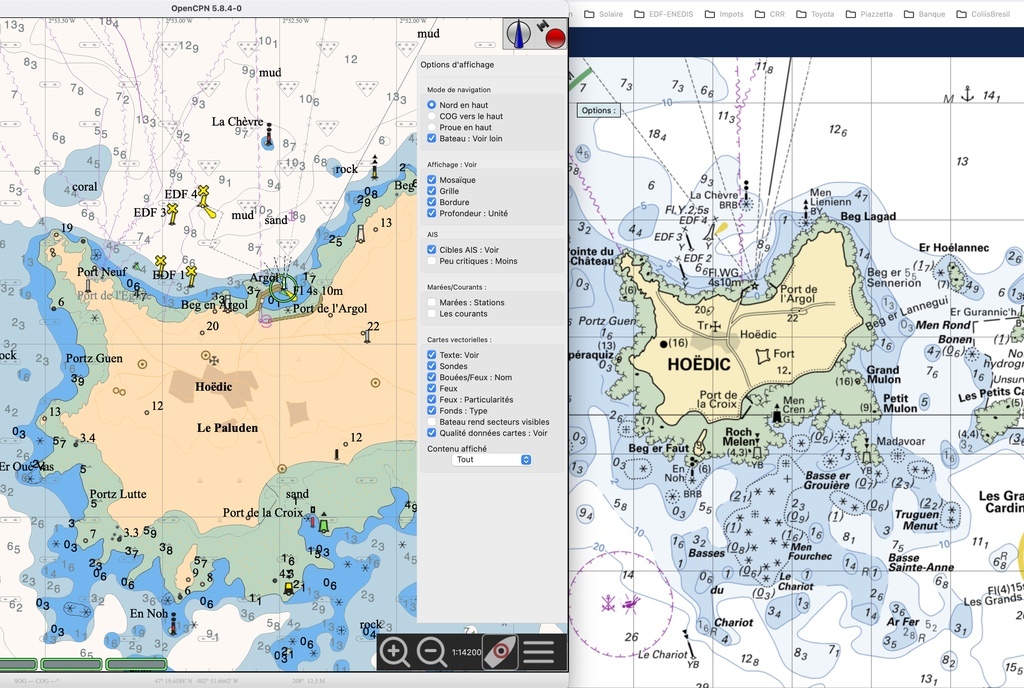Toggle the Grille checkbox
This screenshot has width=1024, height=688.
[432, 191]
